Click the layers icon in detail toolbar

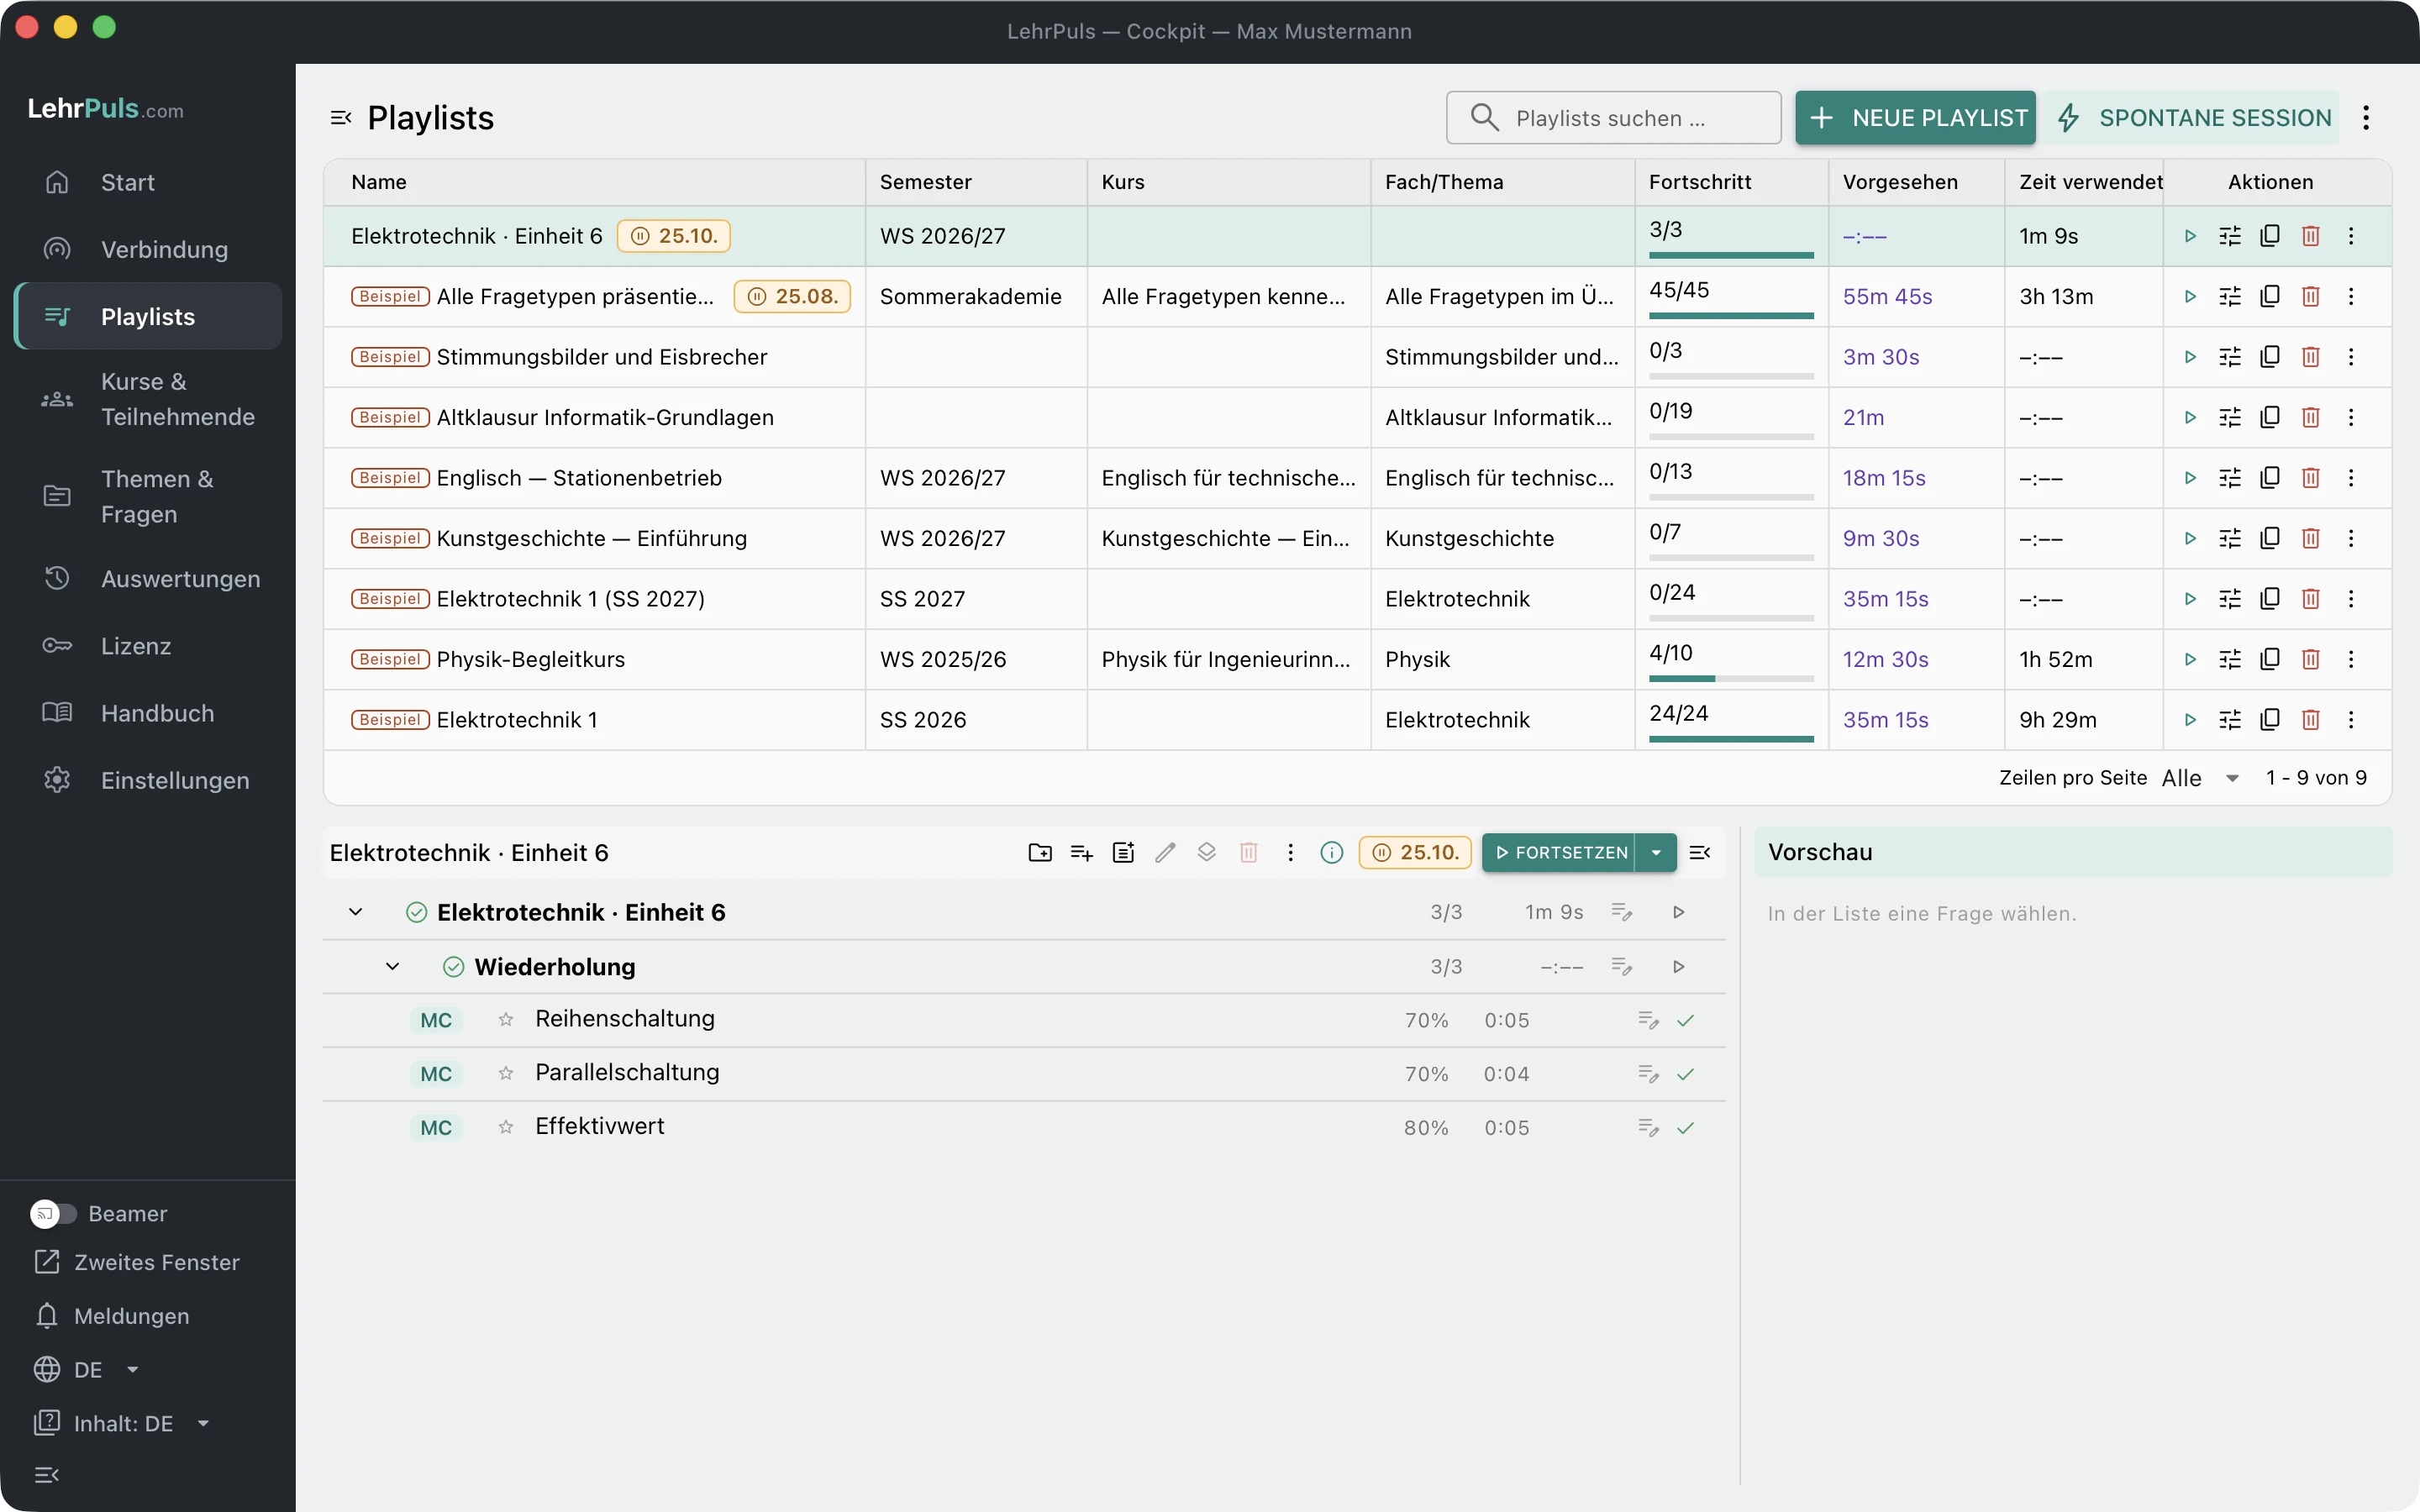[x=1207, y=852]
